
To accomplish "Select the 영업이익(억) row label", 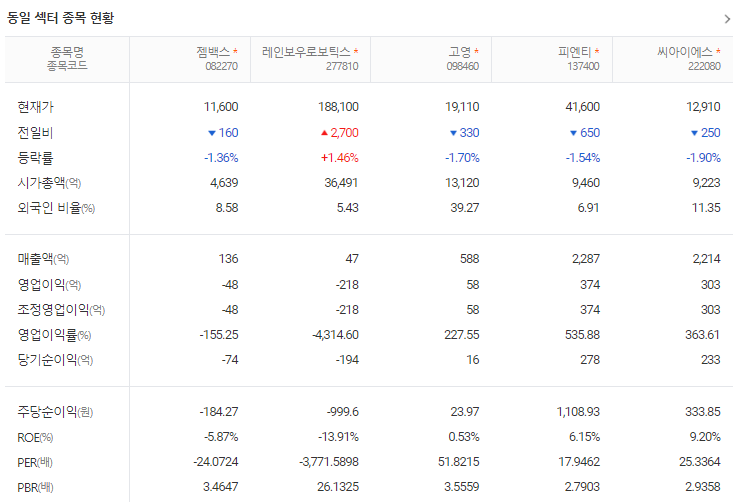I will tap(49, 285).
